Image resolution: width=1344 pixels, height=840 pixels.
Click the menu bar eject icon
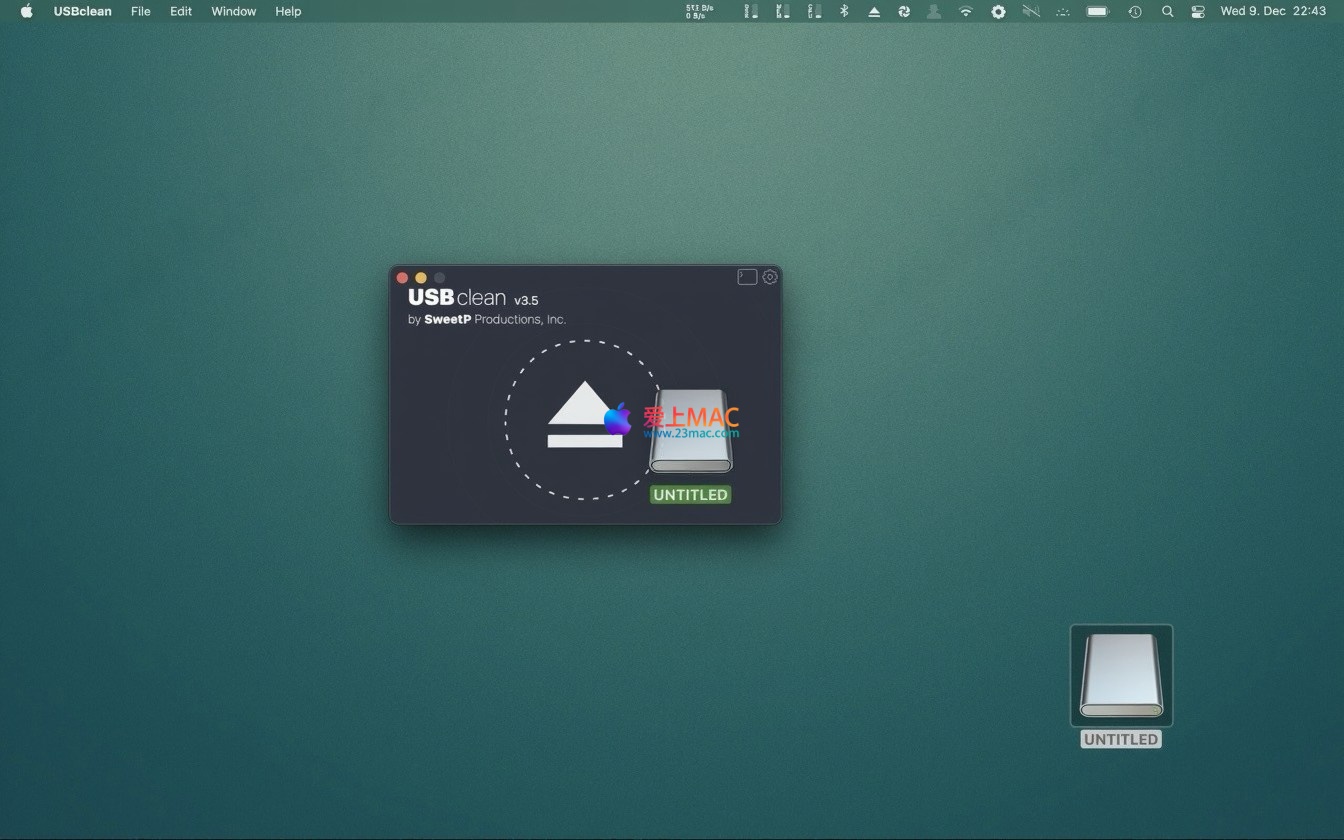[874, 11]
